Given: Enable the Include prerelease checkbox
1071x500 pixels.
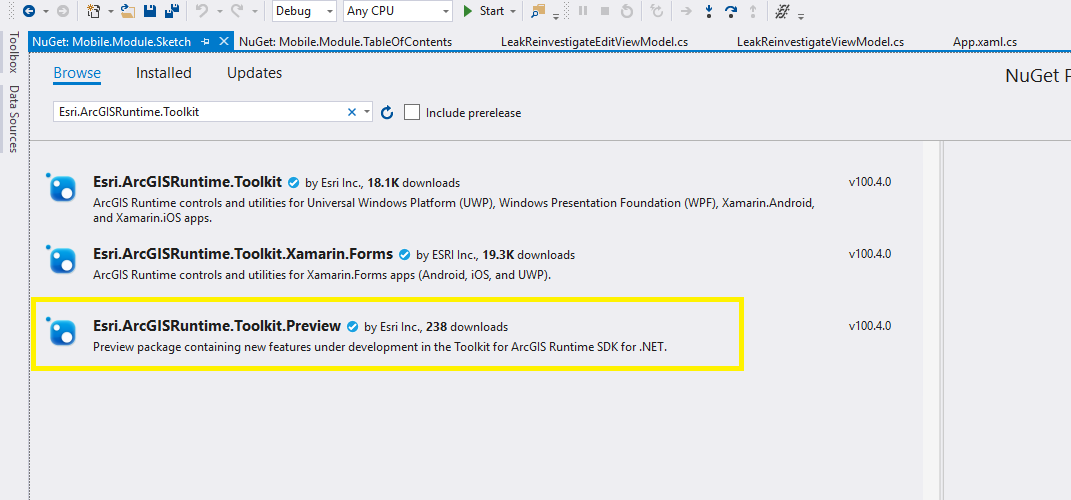Looking at the screenshot, I should point(412,112).
